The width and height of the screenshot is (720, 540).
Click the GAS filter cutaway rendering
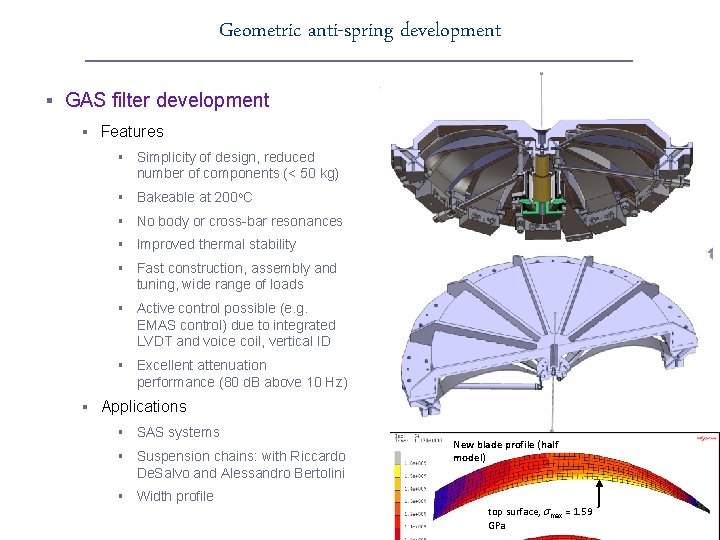click(542, 156)
